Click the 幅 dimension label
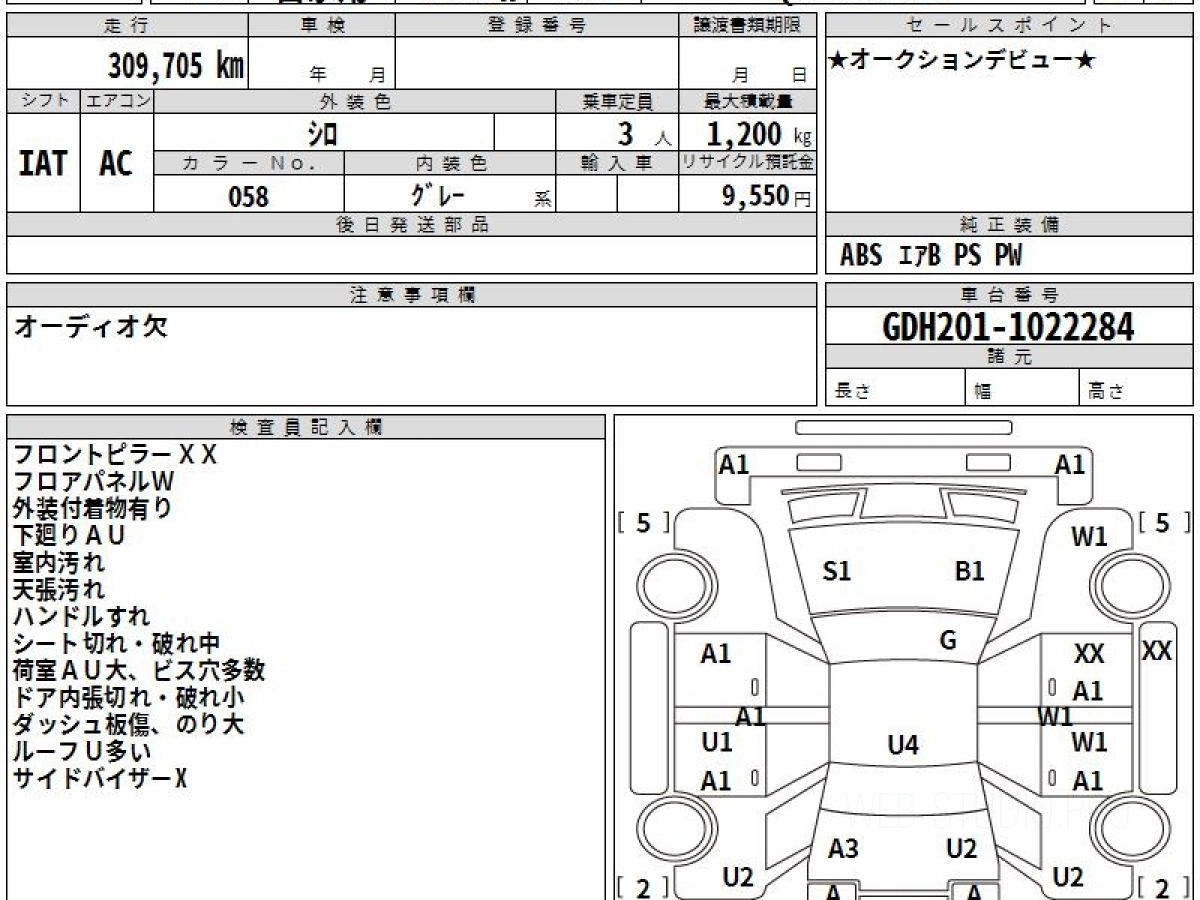1200x900 pixels. coord(983,392)
